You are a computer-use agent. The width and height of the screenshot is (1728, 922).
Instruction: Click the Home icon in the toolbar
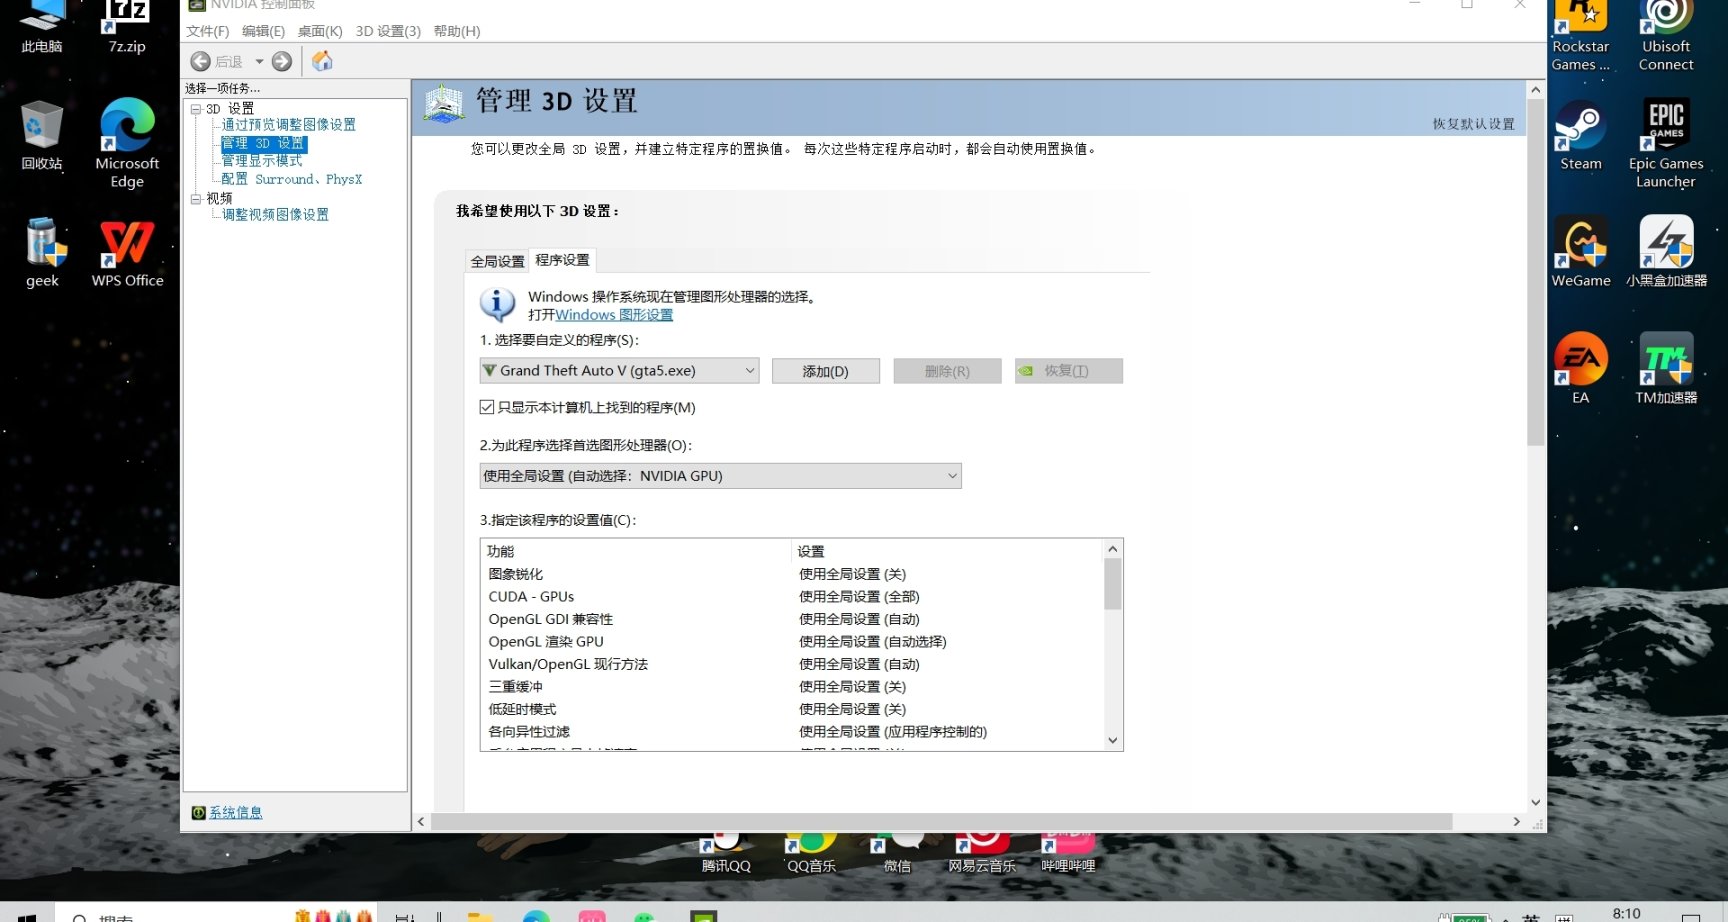point(322,62)
